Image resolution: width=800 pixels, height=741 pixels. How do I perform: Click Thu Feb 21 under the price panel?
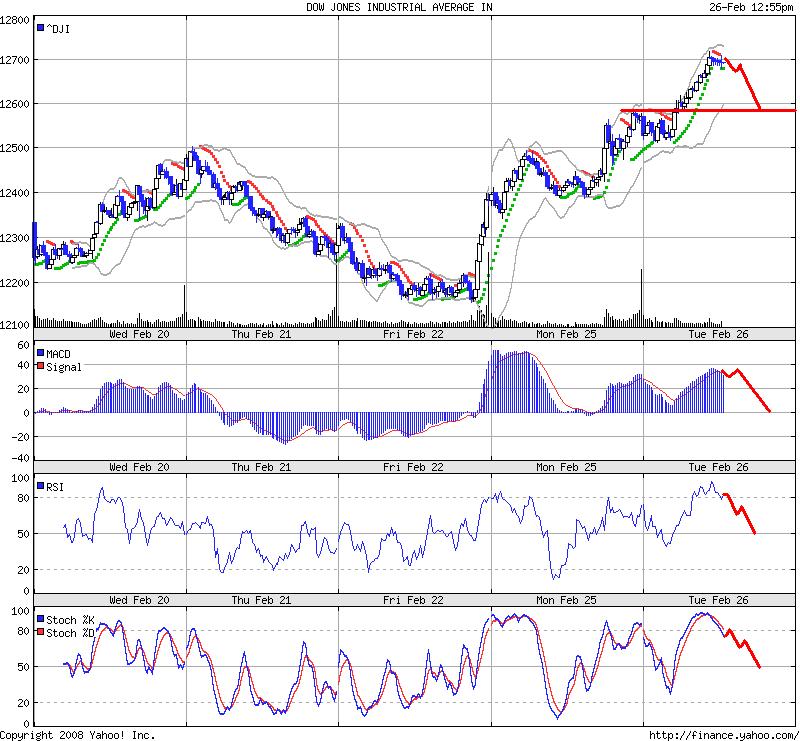pos(261,334)
